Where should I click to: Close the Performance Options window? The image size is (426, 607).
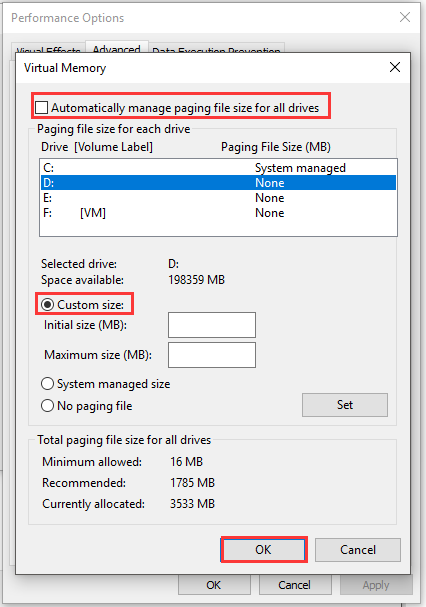point(405,17)
